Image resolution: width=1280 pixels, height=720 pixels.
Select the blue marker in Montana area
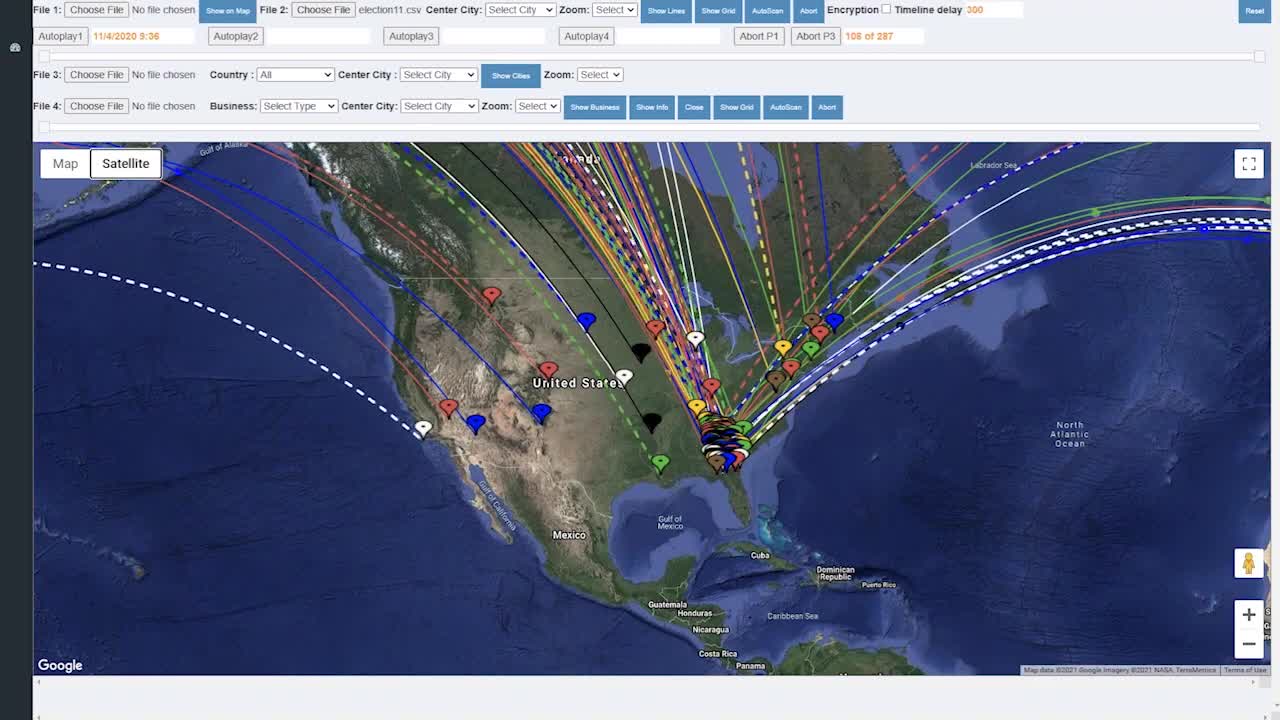(x=586, y=321)
